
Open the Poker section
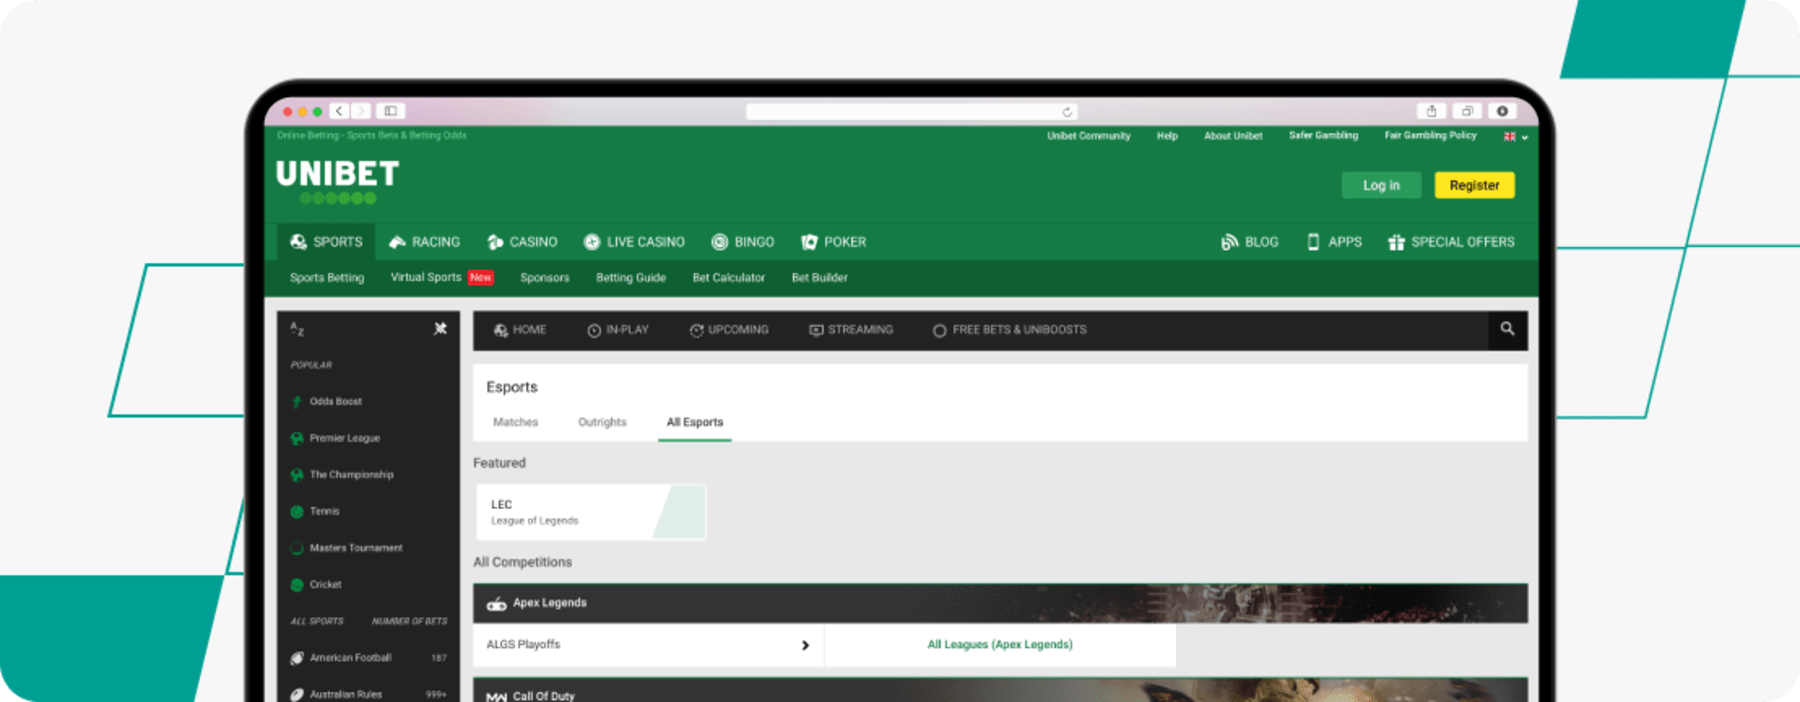[833, 242]
